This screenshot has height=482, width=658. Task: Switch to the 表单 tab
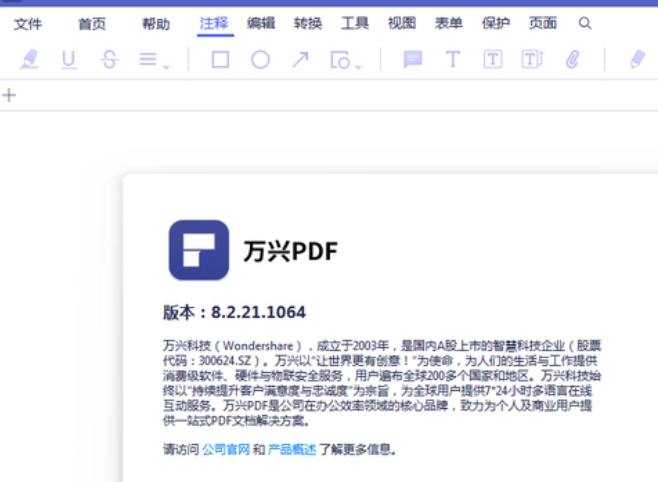(449, 23)
